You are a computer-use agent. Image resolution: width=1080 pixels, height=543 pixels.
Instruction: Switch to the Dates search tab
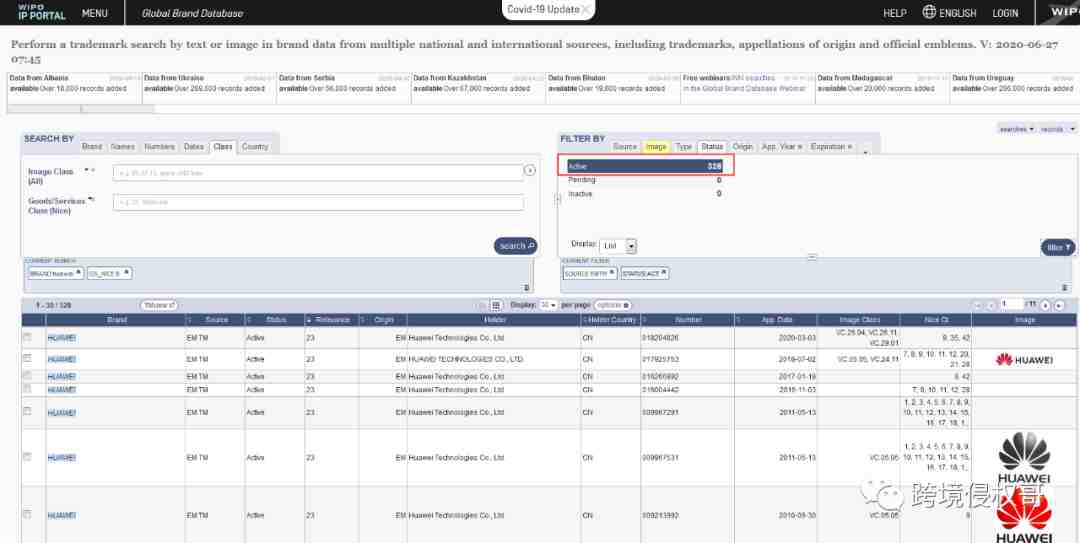[x=194, y=147]
